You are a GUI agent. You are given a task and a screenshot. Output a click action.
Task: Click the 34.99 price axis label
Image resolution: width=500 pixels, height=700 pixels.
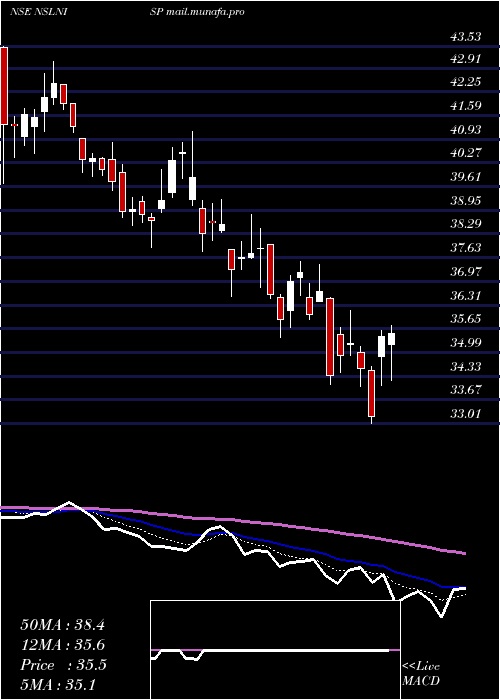[466, 342]
